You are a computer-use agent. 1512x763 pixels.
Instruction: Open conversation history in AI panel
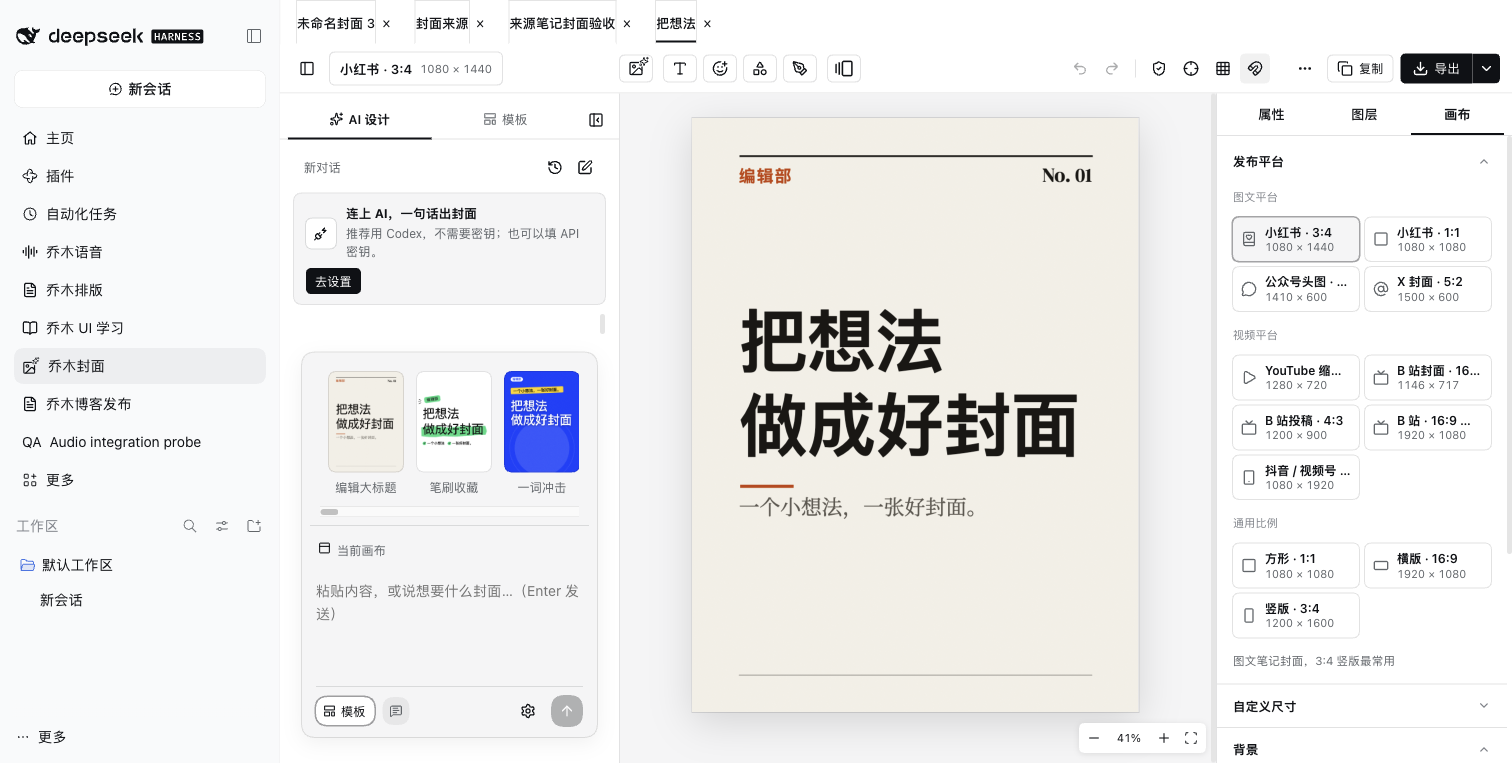pyautogui.click(x=555, y=167)
